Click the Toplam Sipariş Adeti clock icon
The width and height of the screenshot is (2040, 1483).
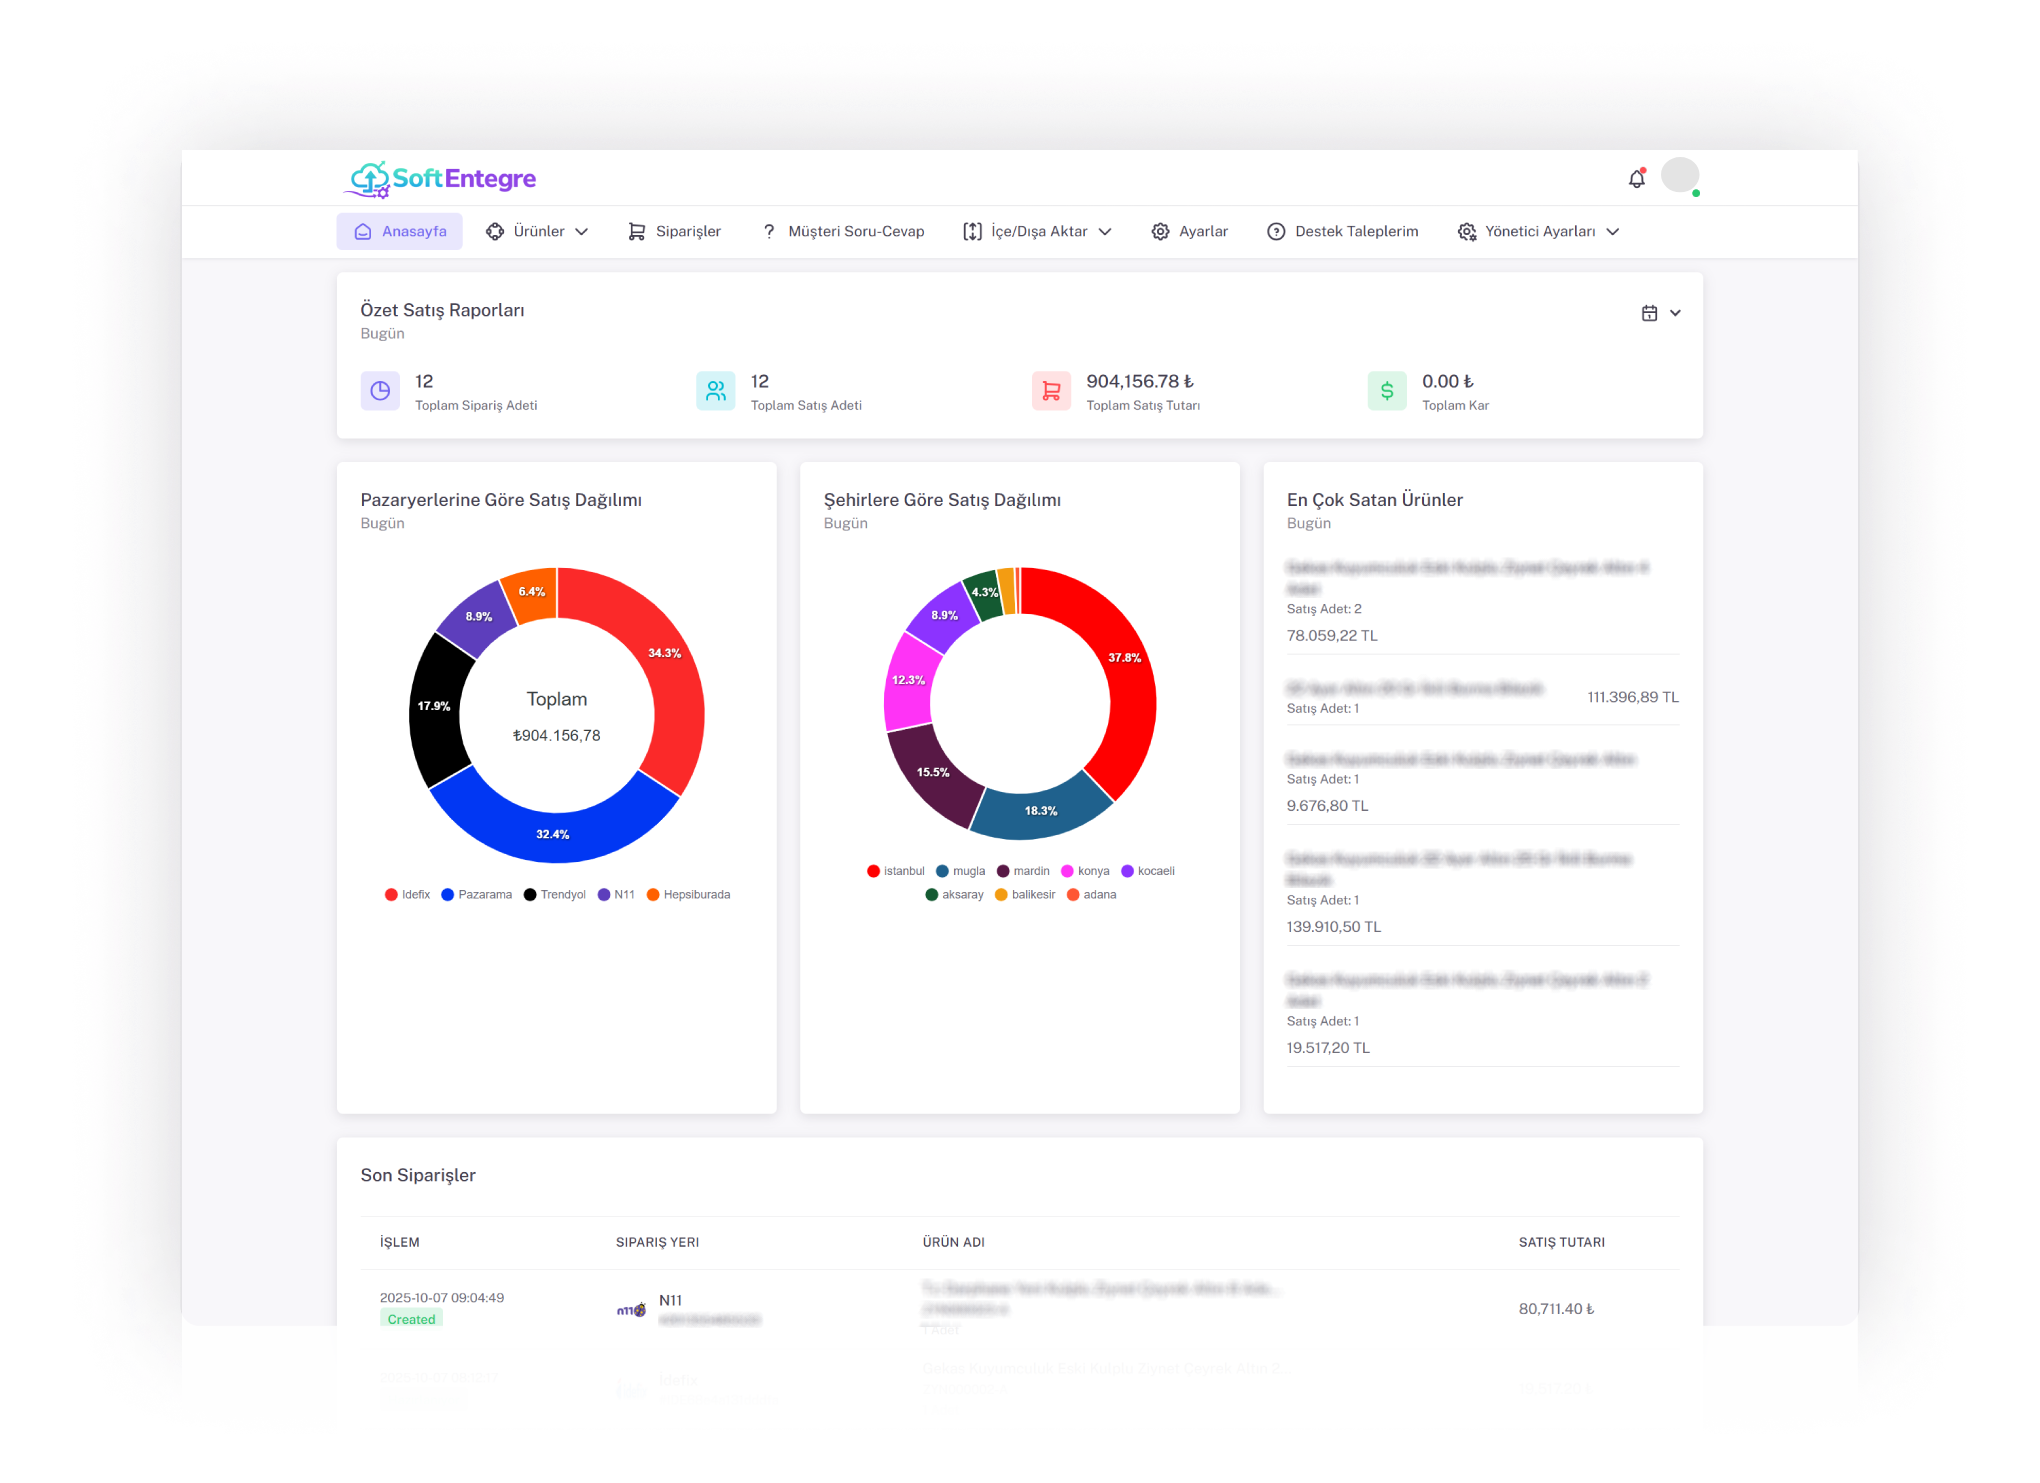point(380,391)
